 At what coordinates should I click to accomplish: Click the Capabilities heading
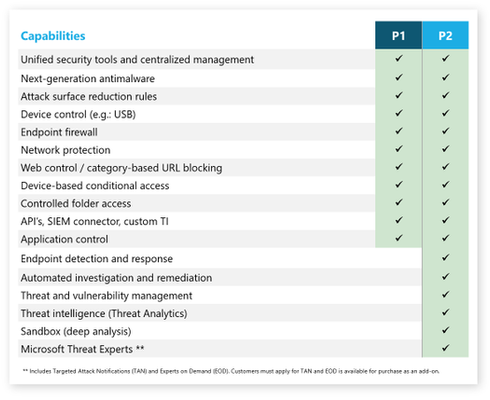pyautogui.click(x=53, y=36)
